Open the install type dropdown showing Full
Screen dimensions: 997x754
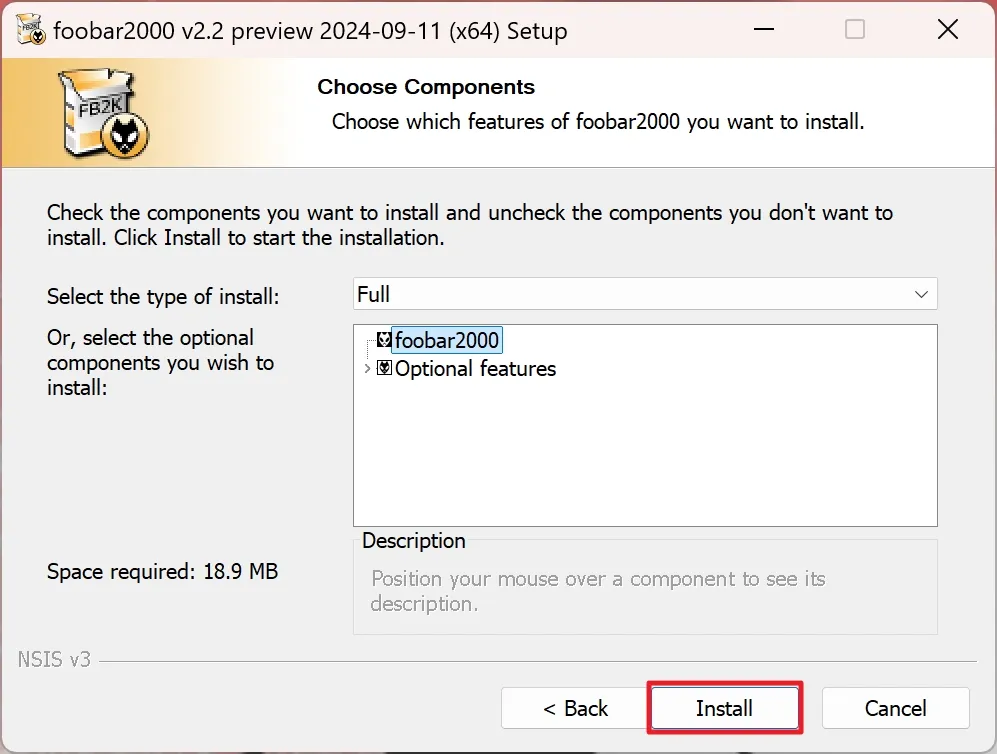(x=645, y=294)
